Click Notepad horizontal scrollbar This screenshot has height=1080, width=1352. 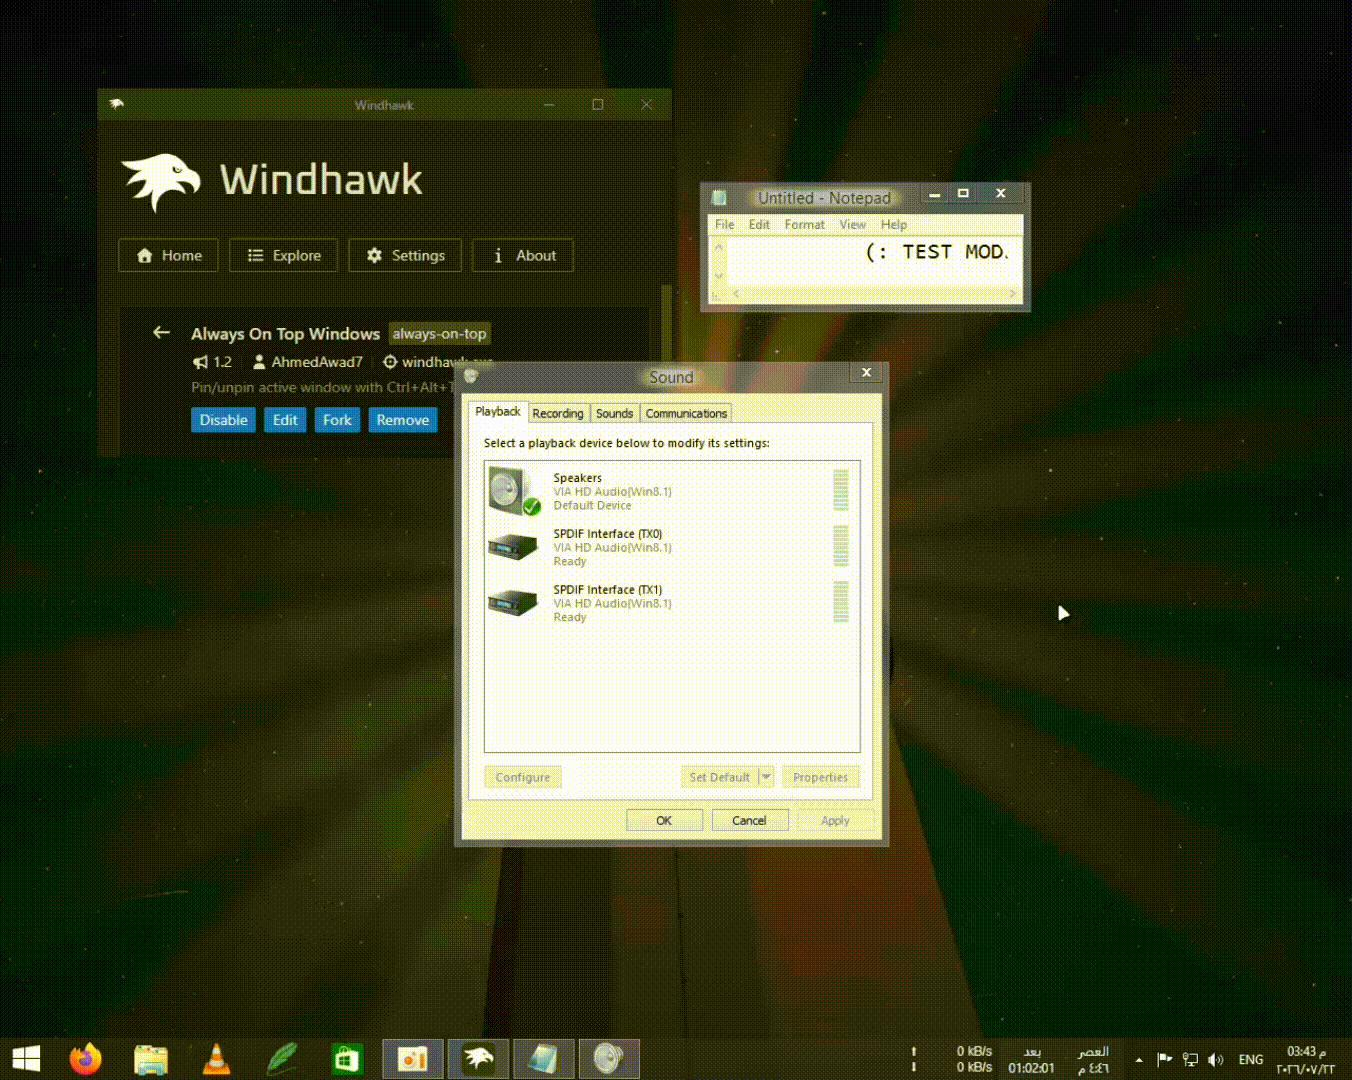pos(875,293)
